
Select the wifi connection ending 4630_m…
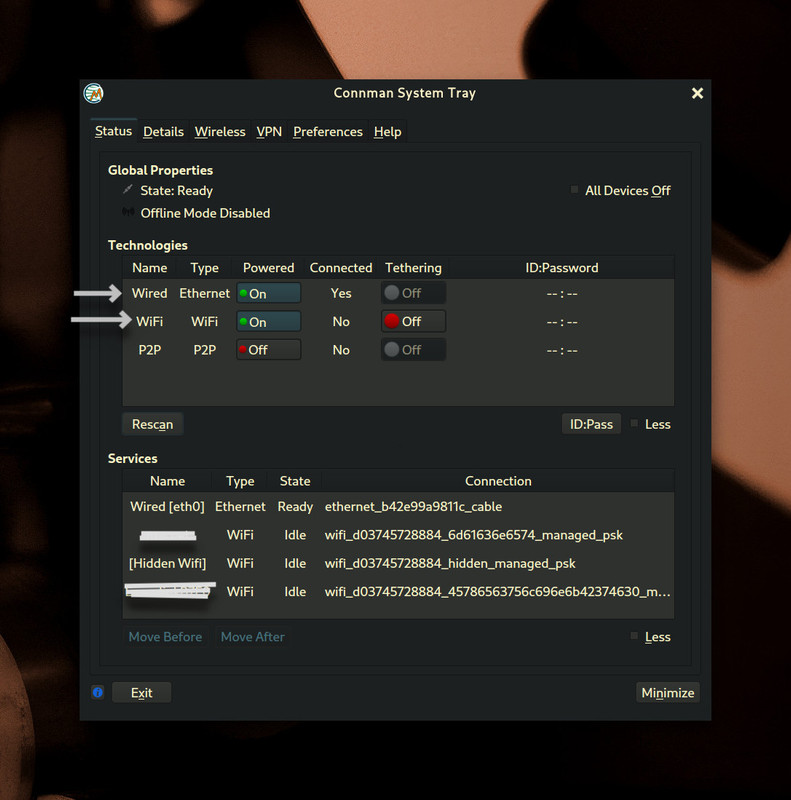point(498,592)
